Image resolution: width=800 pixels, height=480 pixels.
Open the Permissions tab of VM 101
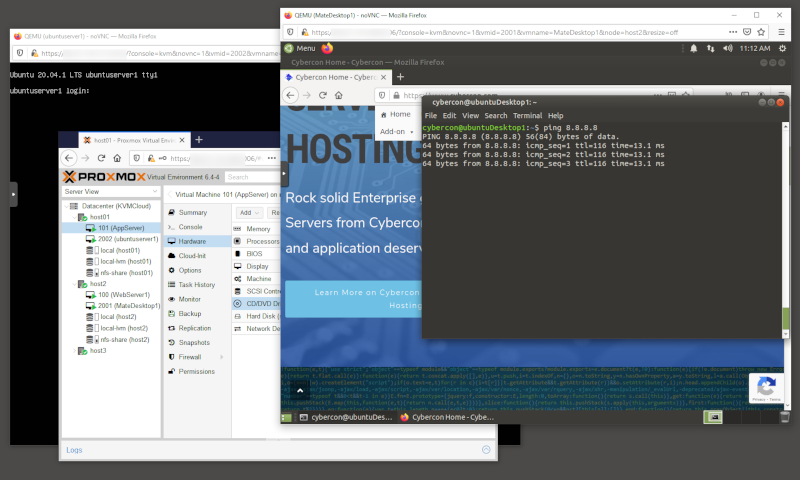[197, 372]
